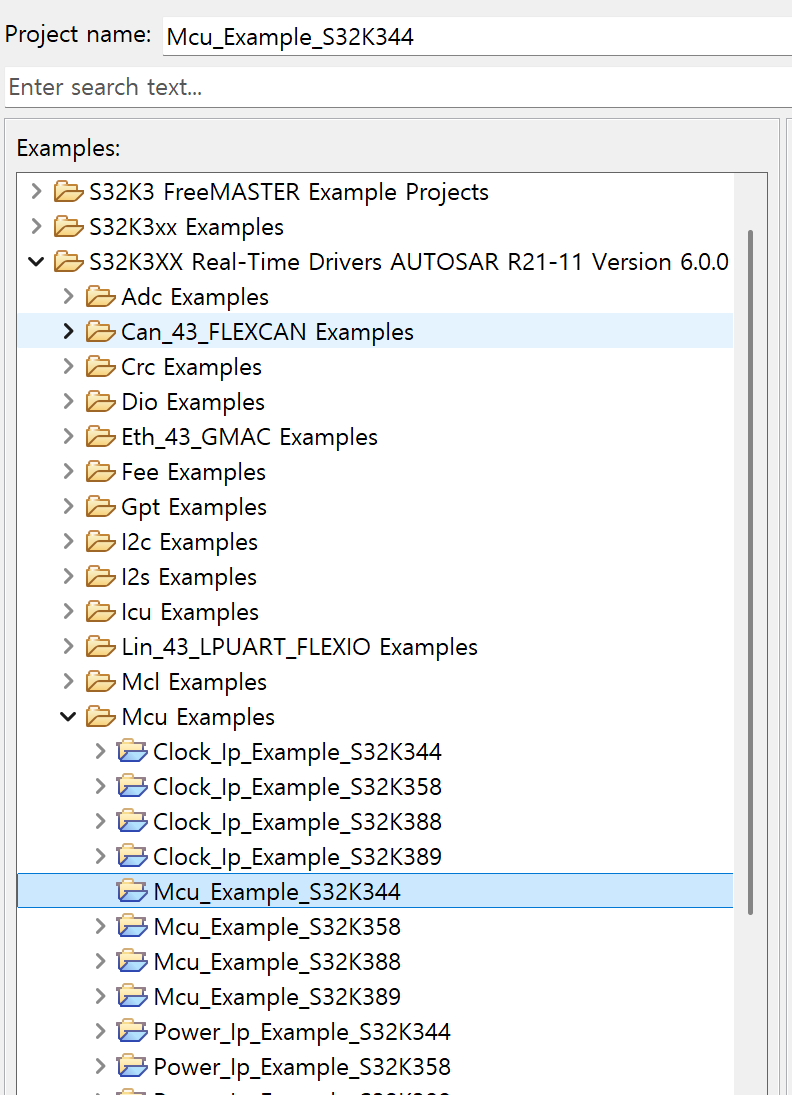The height and width of the screenshot is (1095, 792).
Task: Expand Can_43_FLEXCAN Examples folder arrow
Action: 68,332
